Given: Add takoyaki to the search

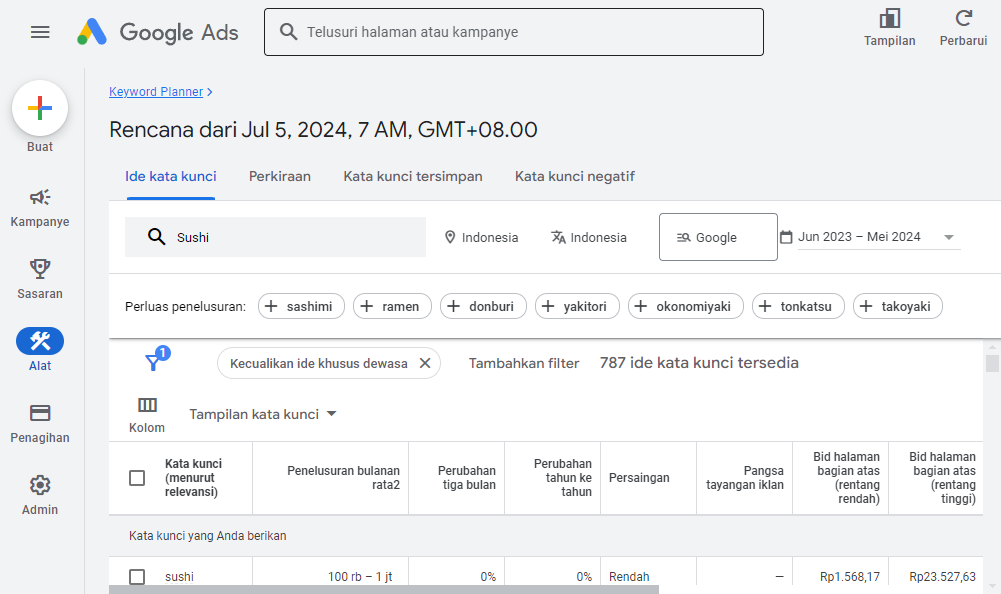Looking at the screenshot, I should pos(898,306).
